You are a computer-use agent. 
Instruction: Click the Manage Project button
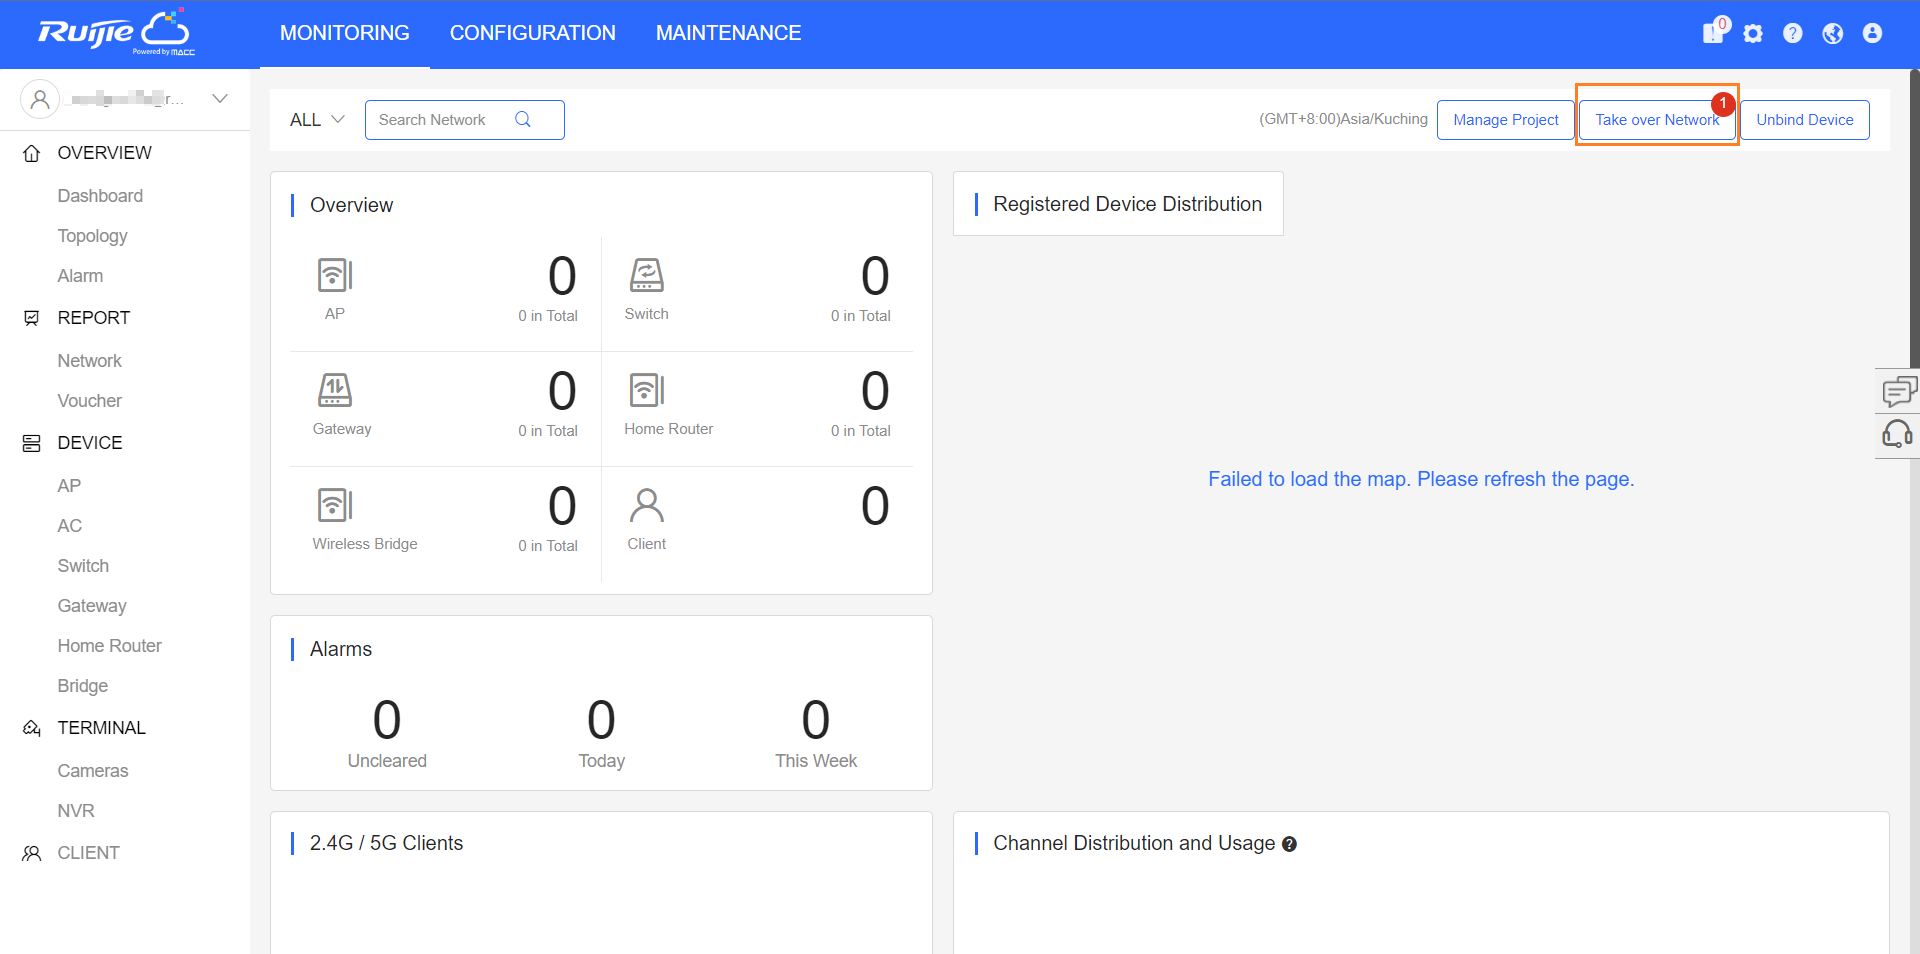[x=1505, y=120]
